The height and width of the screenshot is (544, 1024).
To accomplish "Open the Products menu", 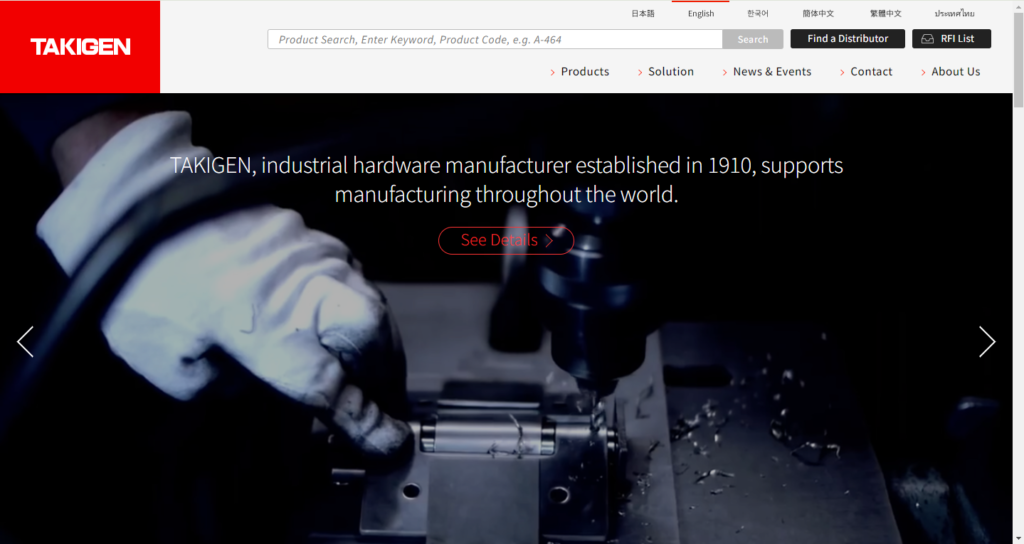I will (584, 72).
